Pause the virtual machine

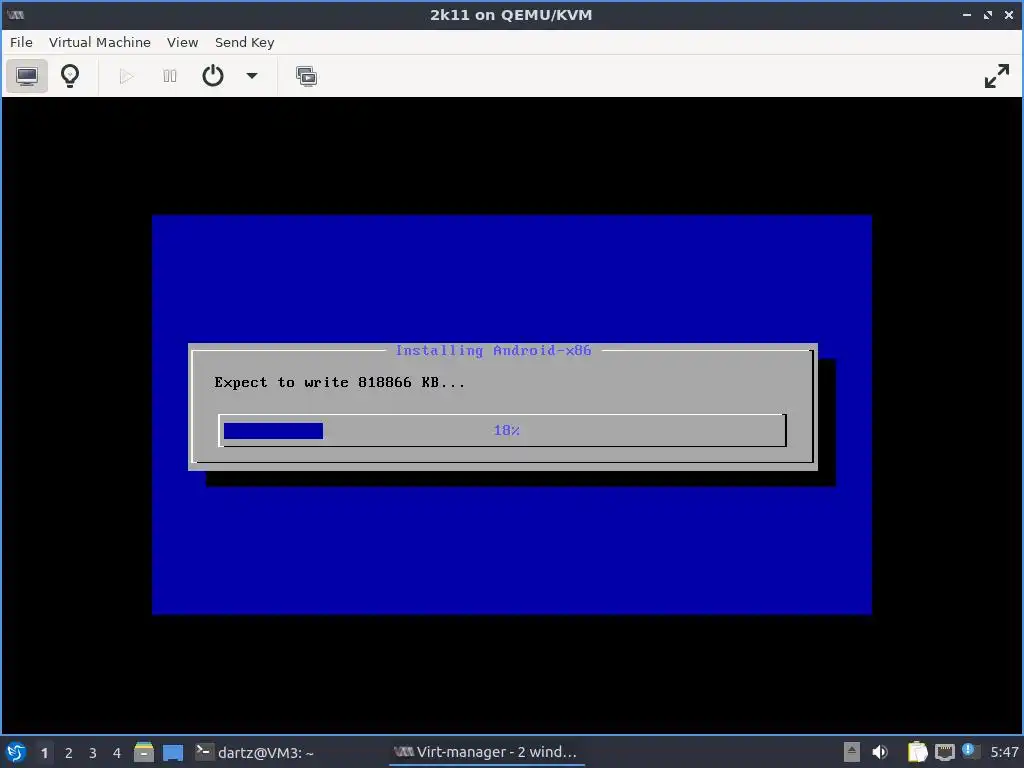click(170, 76)
